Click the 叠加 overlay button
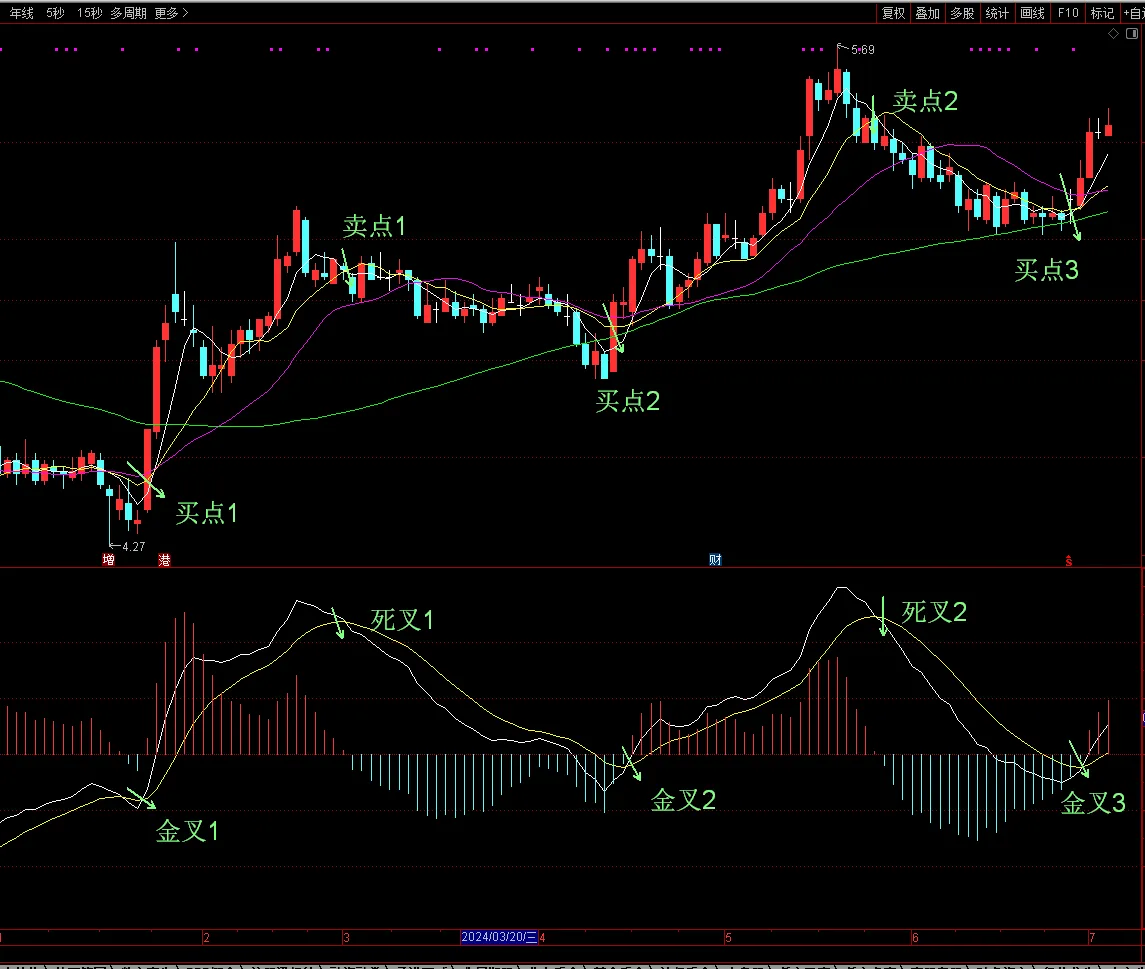This screenshot has width=1145, height=969. 927,13
